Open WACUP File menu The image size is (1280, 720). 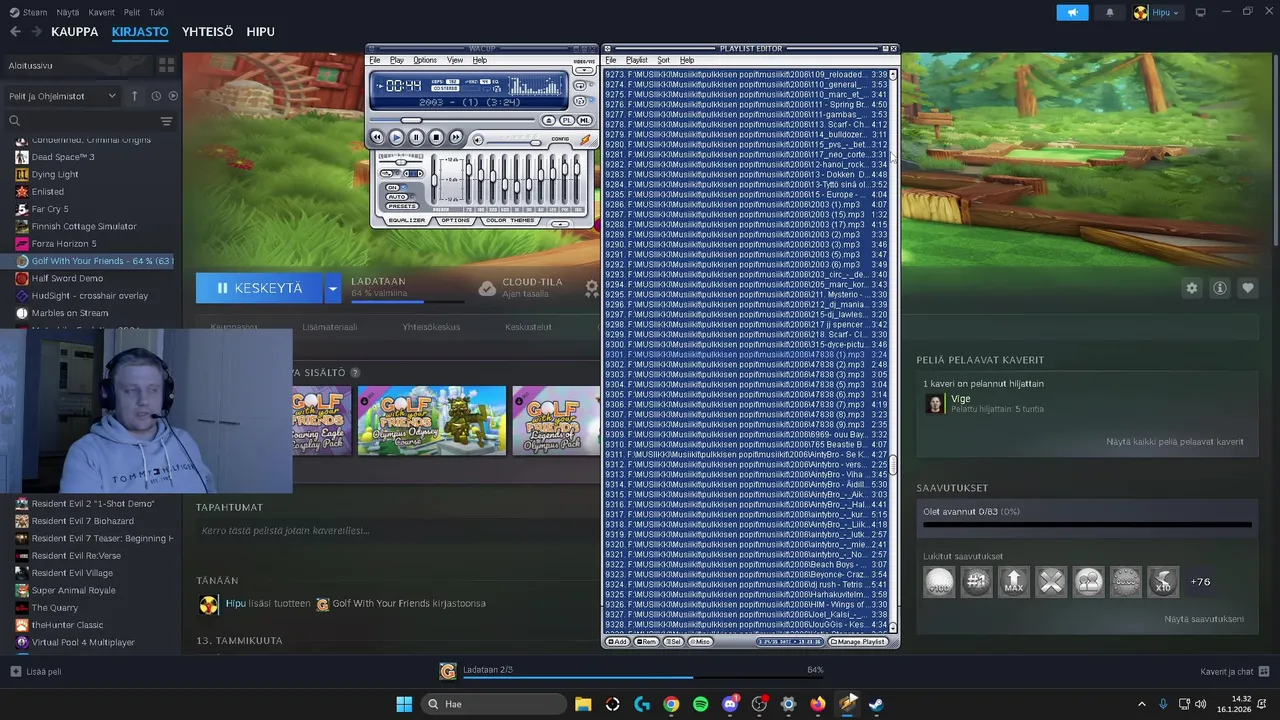coord(374,60)
